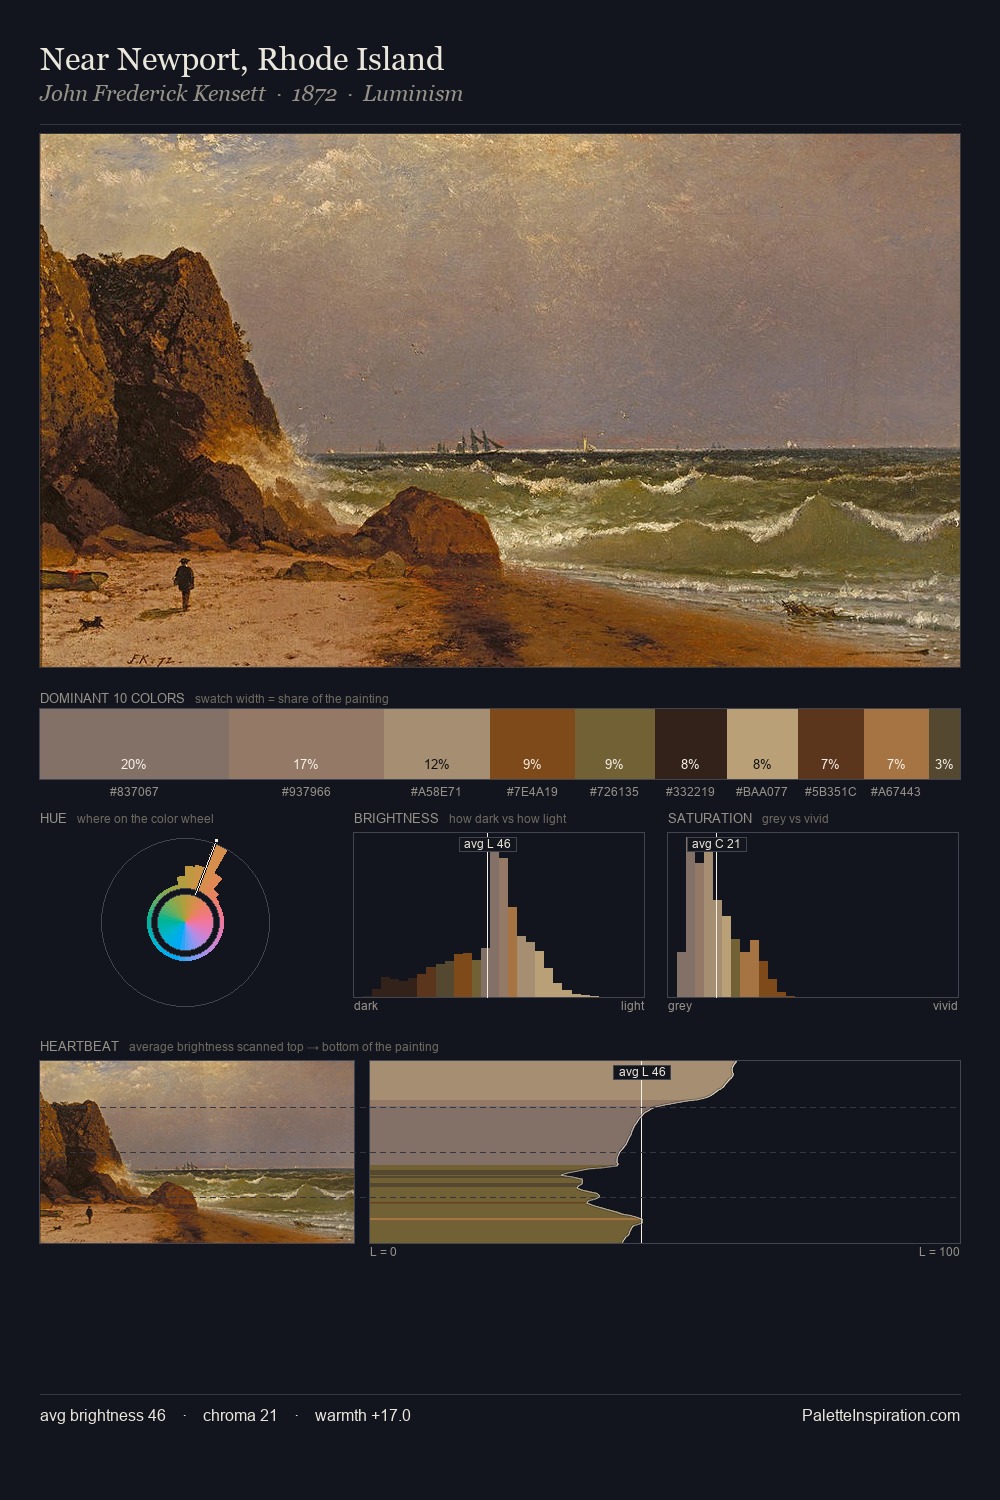Click the HUE section heading

coord(53,818)
